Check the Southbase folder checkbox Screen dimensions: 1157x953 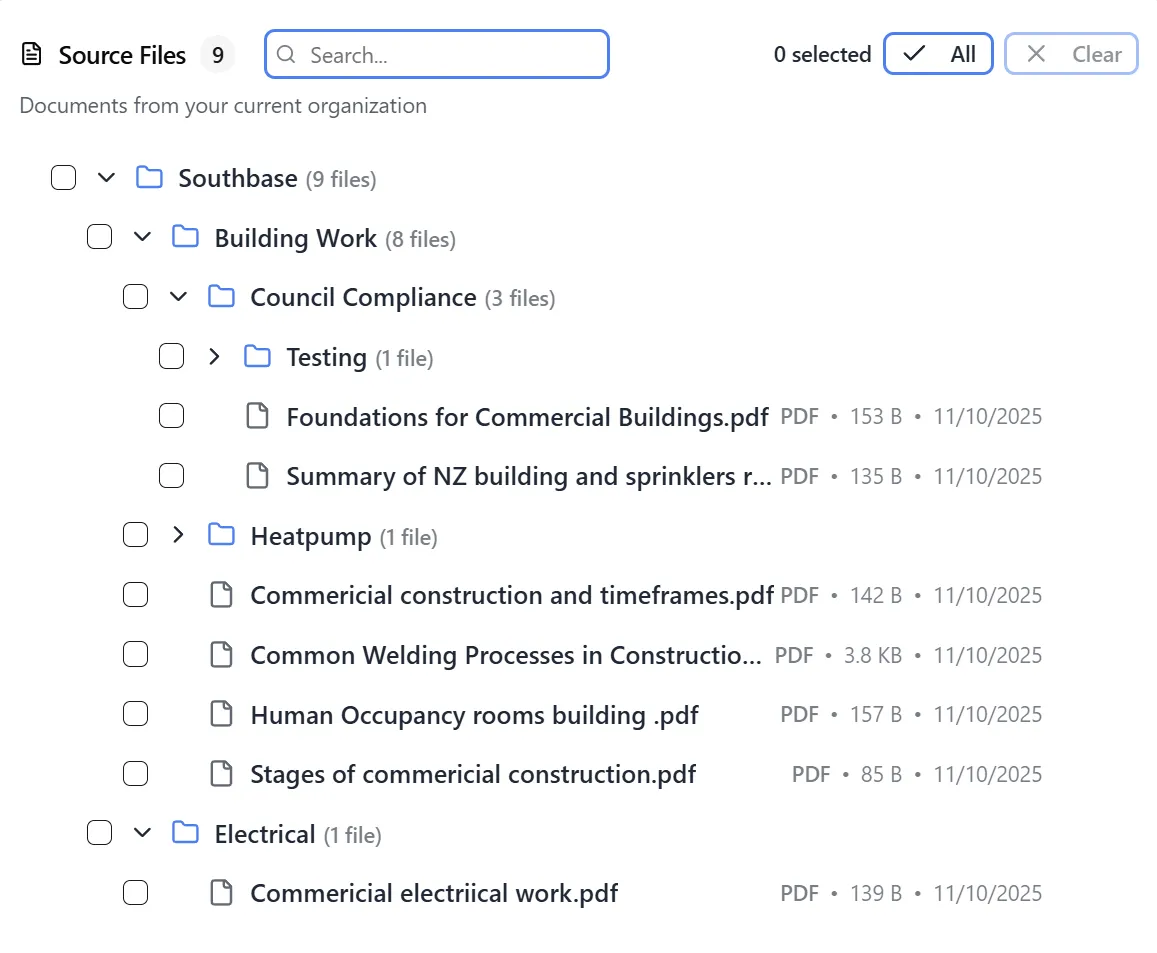click(63, 177)
